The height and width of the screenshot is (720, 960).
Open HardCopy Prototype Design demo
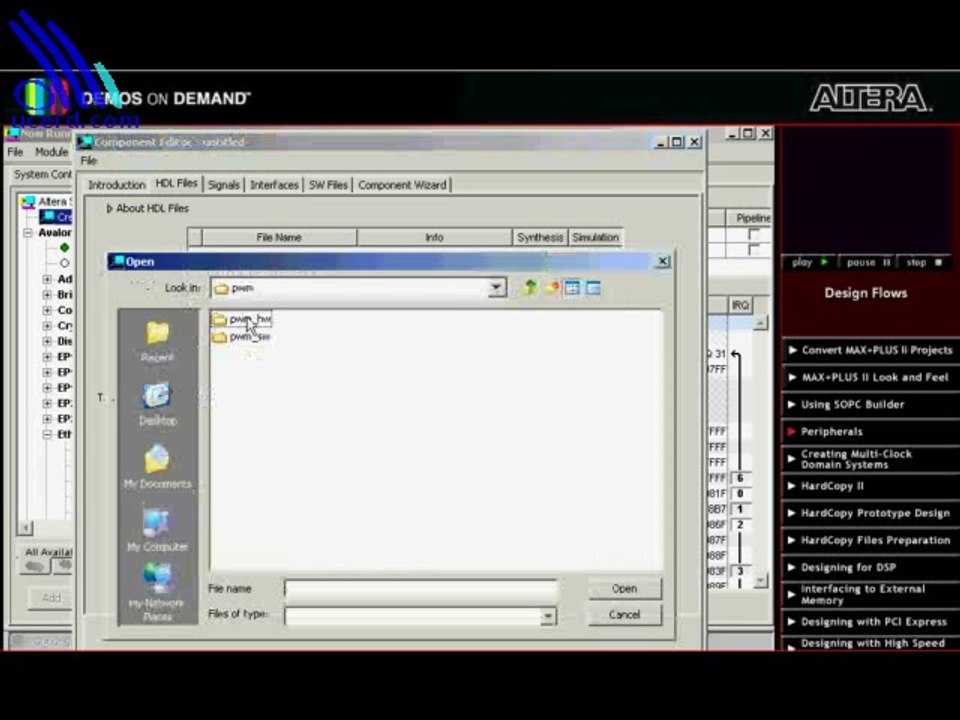[871, 513]
